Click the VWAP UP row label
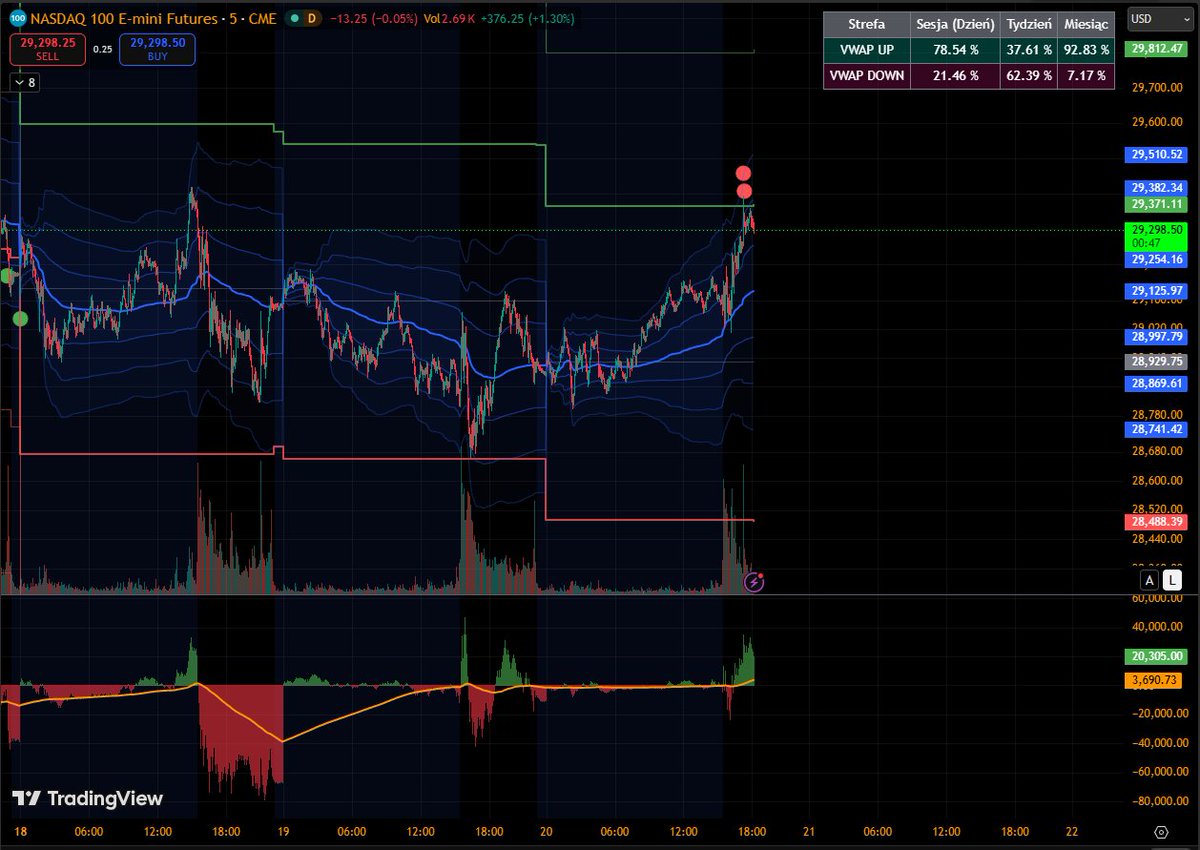Screen dimensions: 1200x850 pos(866,50)
